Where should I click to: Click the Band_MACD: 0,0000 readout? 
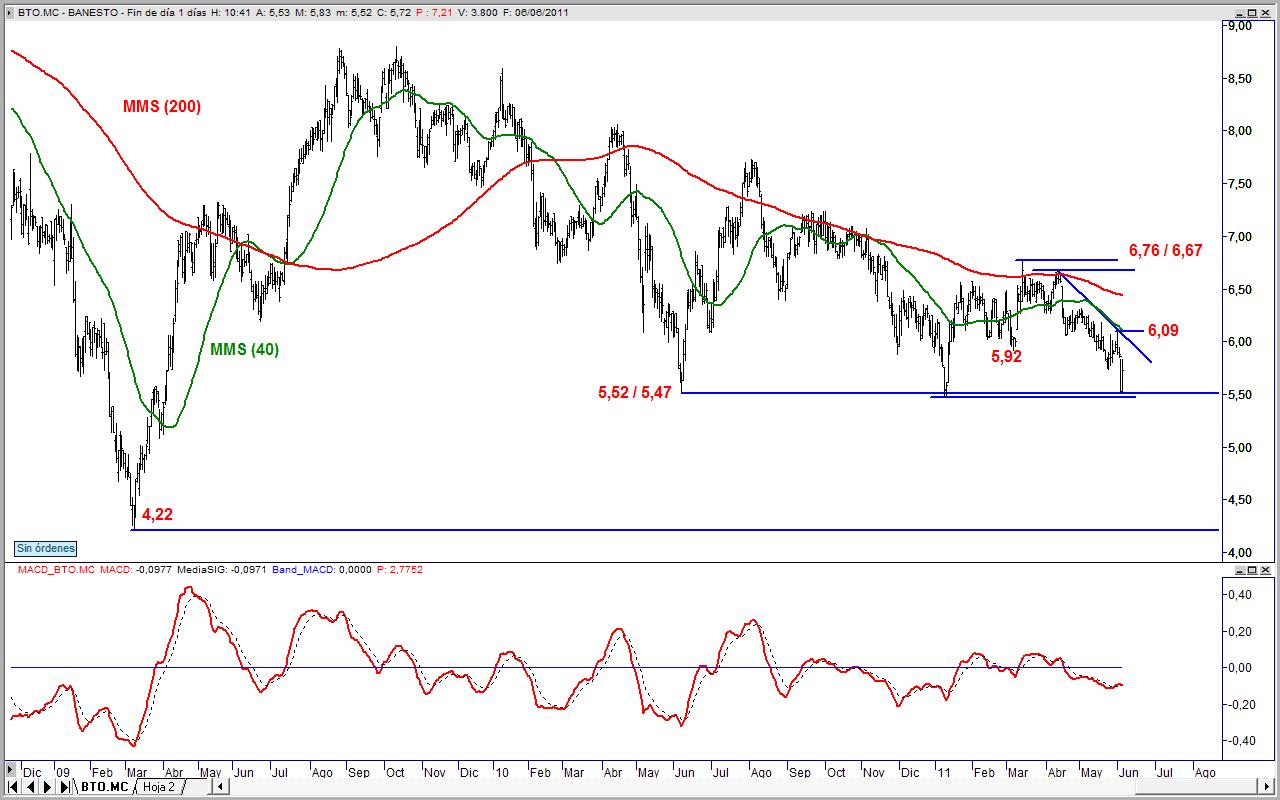coord(323,569)
